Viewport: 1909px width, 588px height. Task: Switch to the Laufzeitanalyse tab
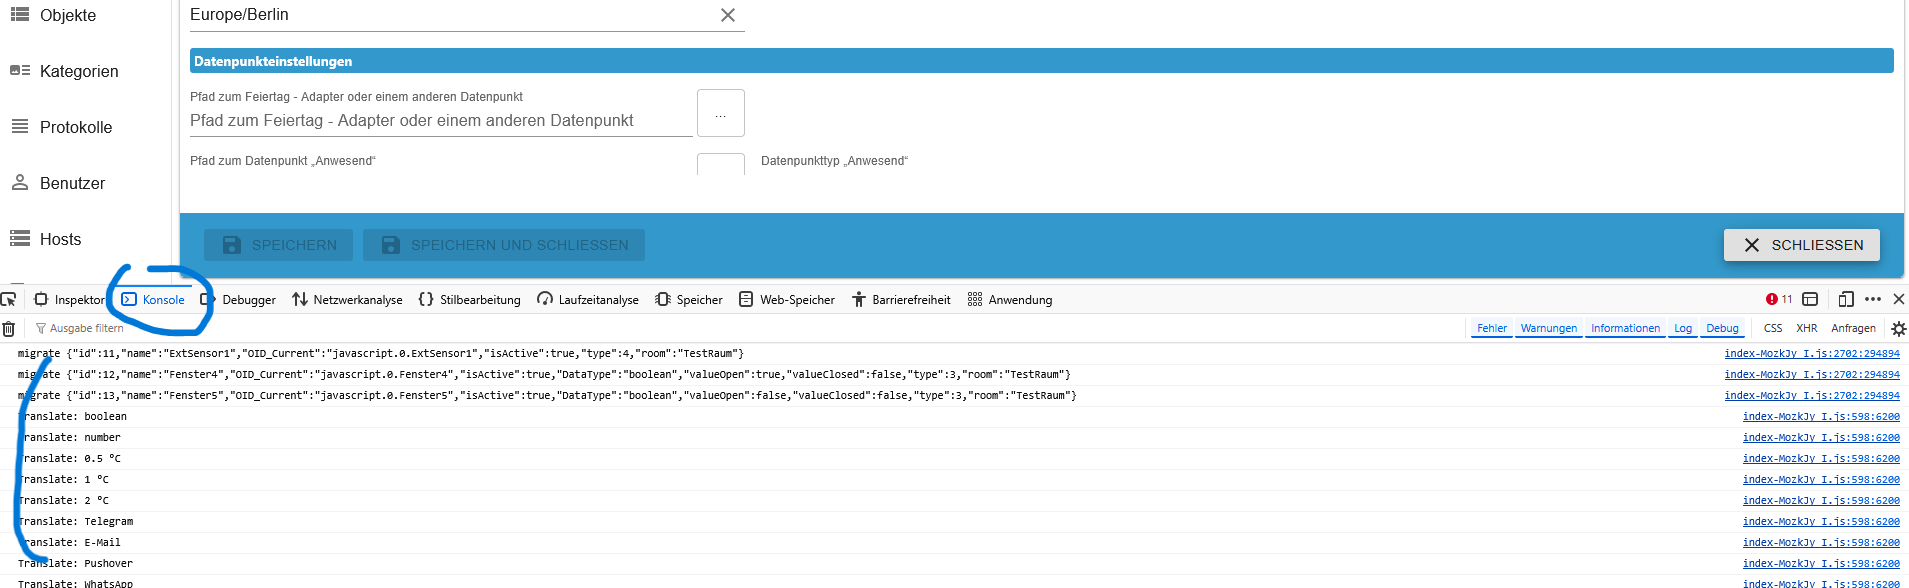(588, 300)
